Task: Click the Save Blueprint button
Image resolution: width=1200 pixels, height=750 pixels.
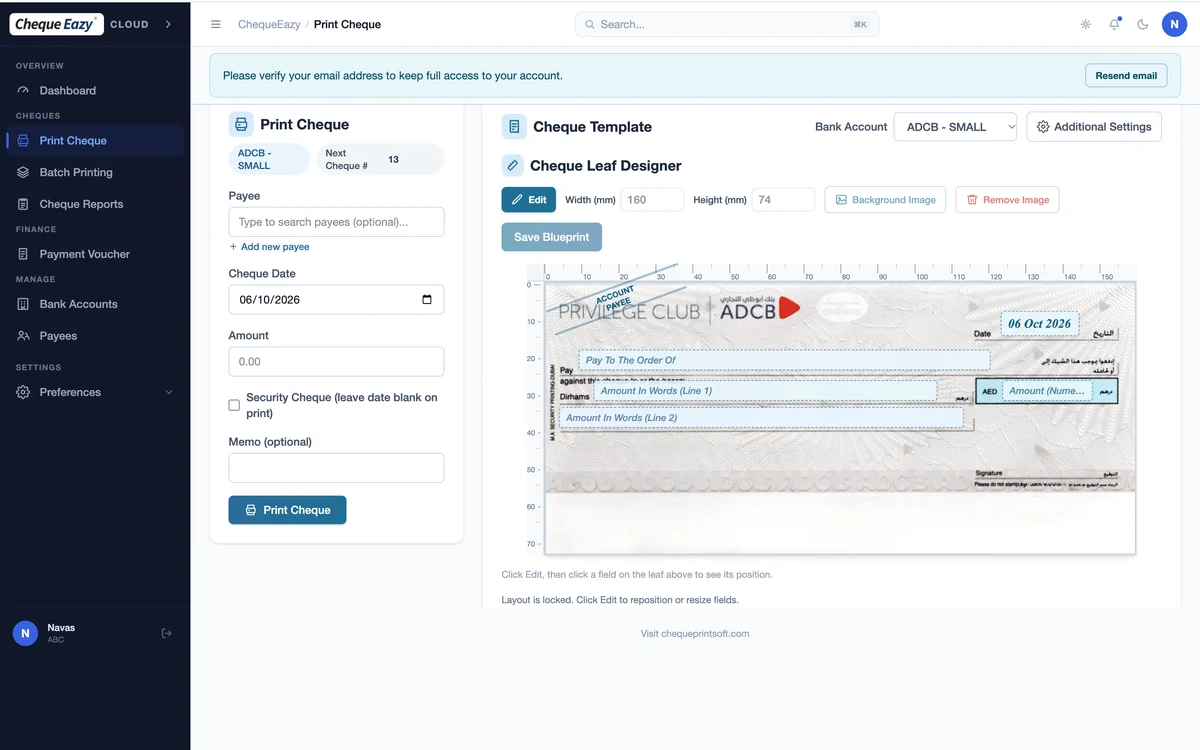Action: tap(552, 237)
